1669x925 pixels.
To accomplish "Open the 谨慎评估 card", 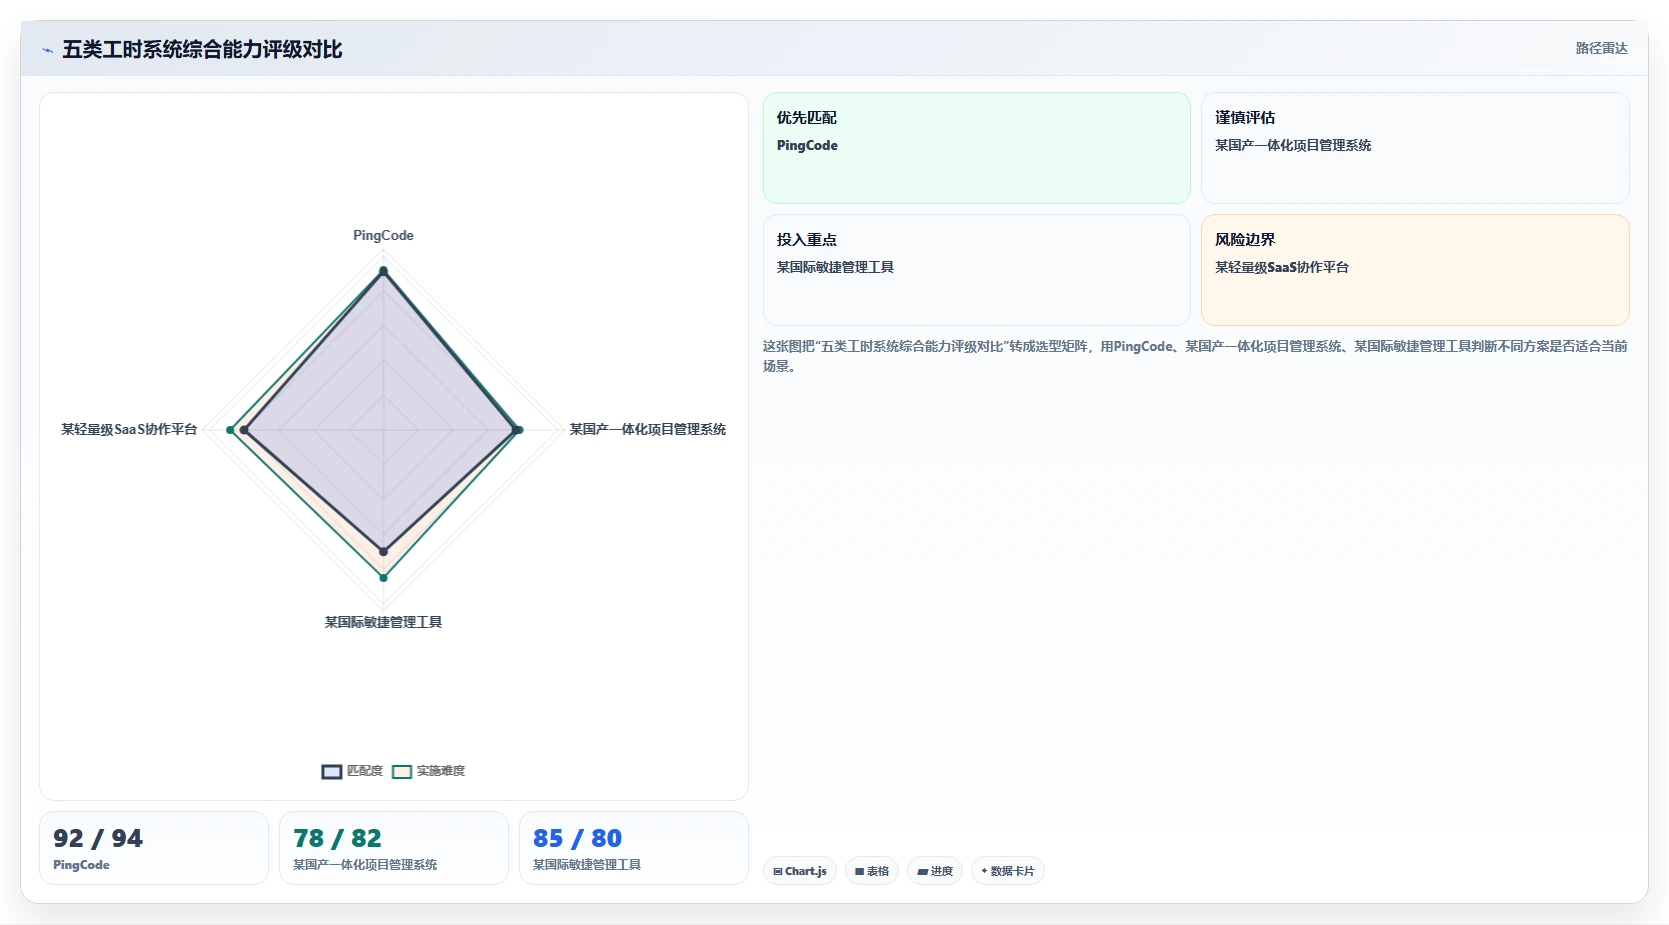I will click(x=1415, y=148).
